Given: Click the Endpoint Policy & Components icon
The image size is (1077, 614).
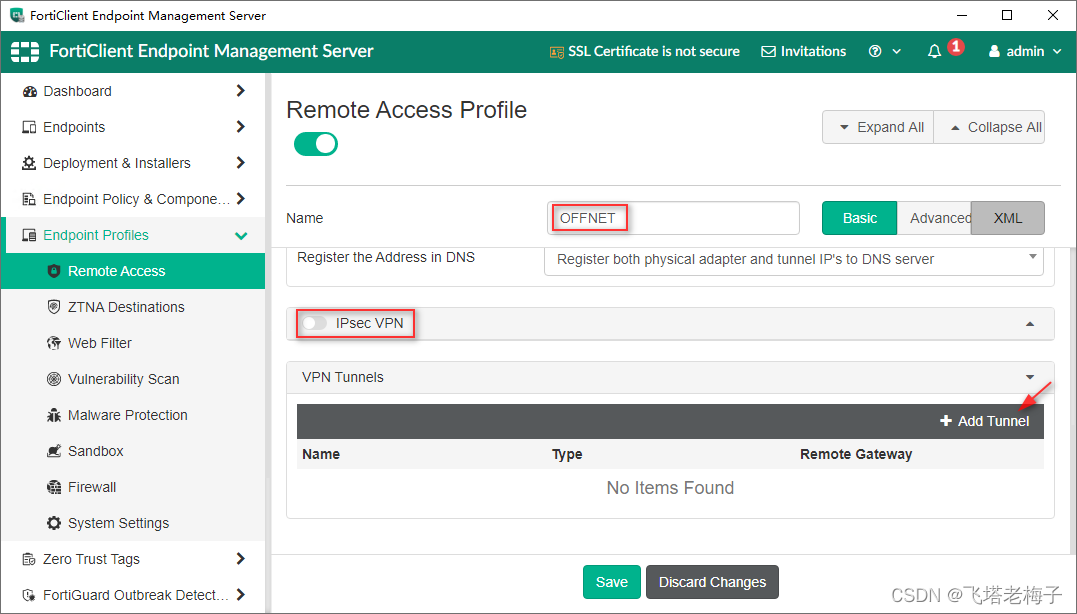Looking at the screenshot, I should (x=29, y=199).
